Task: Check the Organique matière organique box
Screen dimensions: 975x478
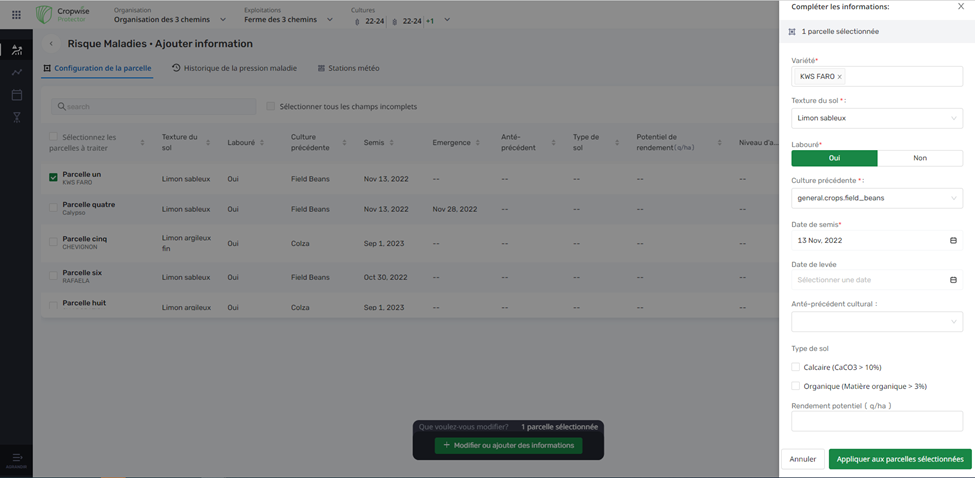Action: coord(796,386)
